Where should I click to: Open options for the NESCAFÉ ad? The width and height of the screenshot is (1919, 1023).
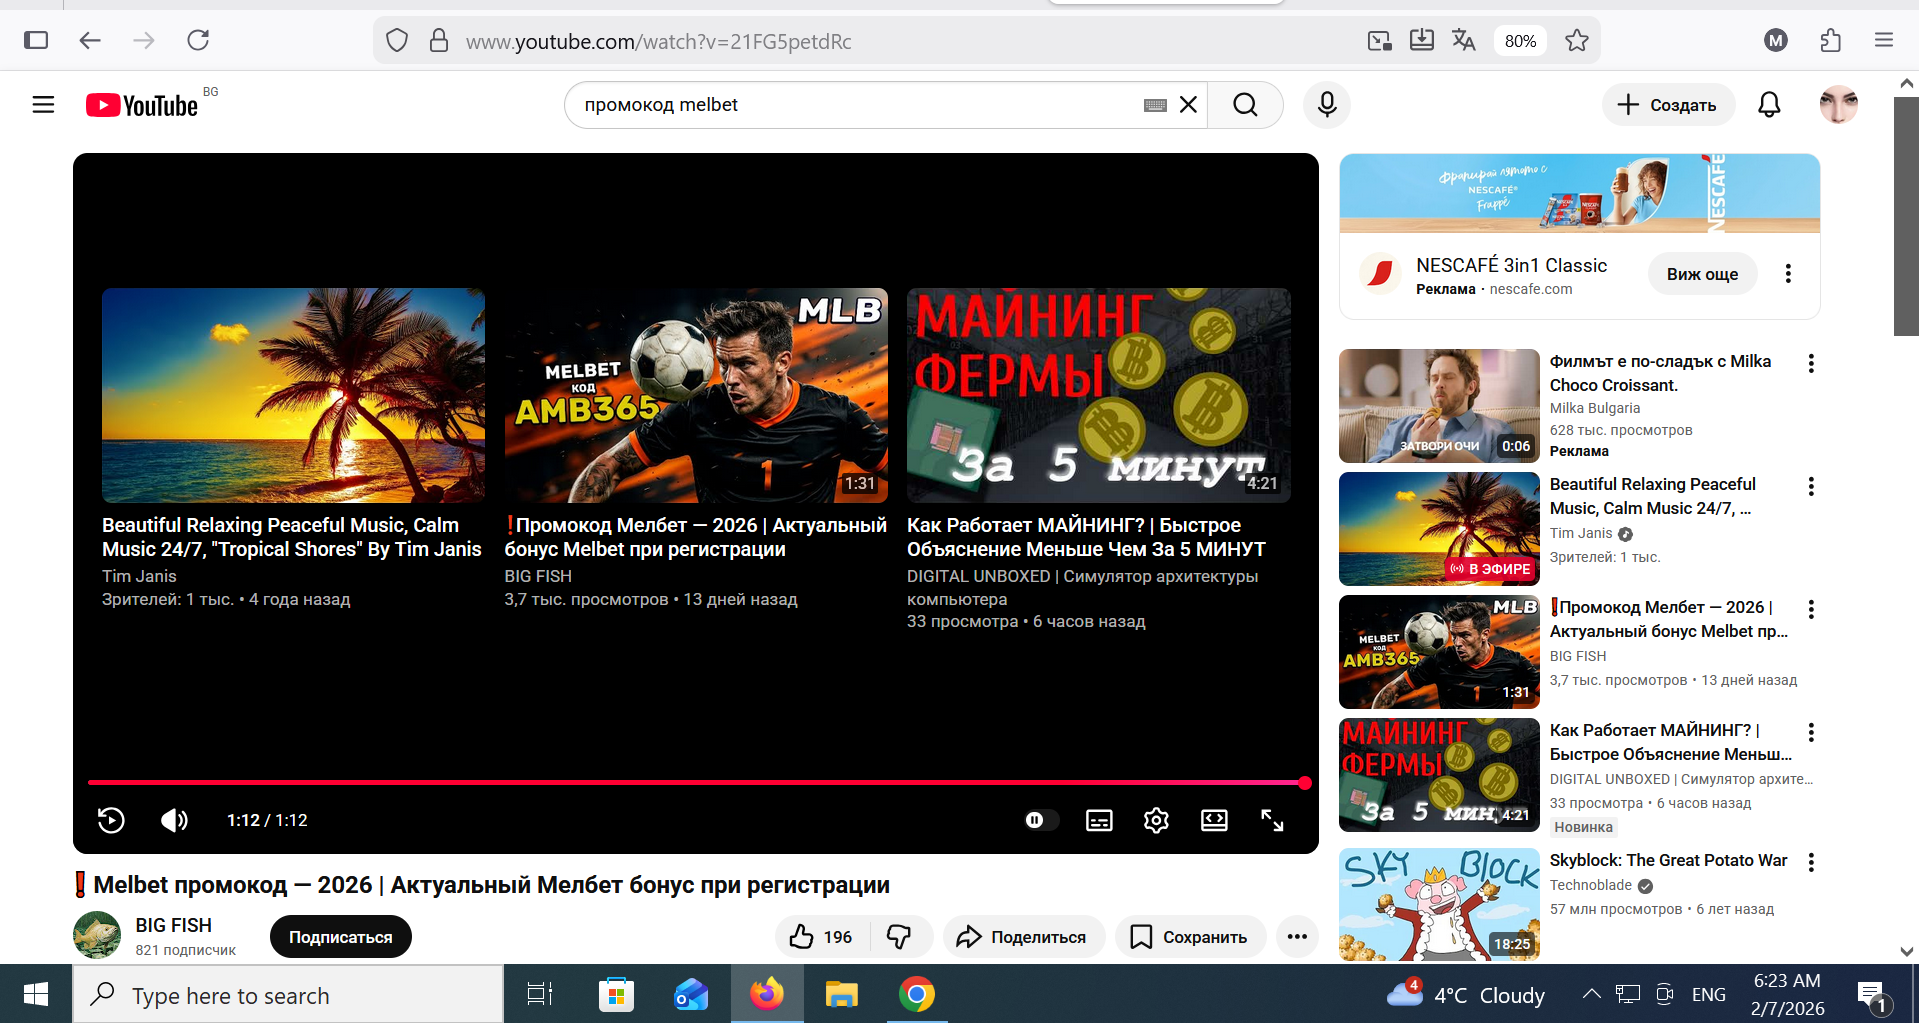(1788, 274)
